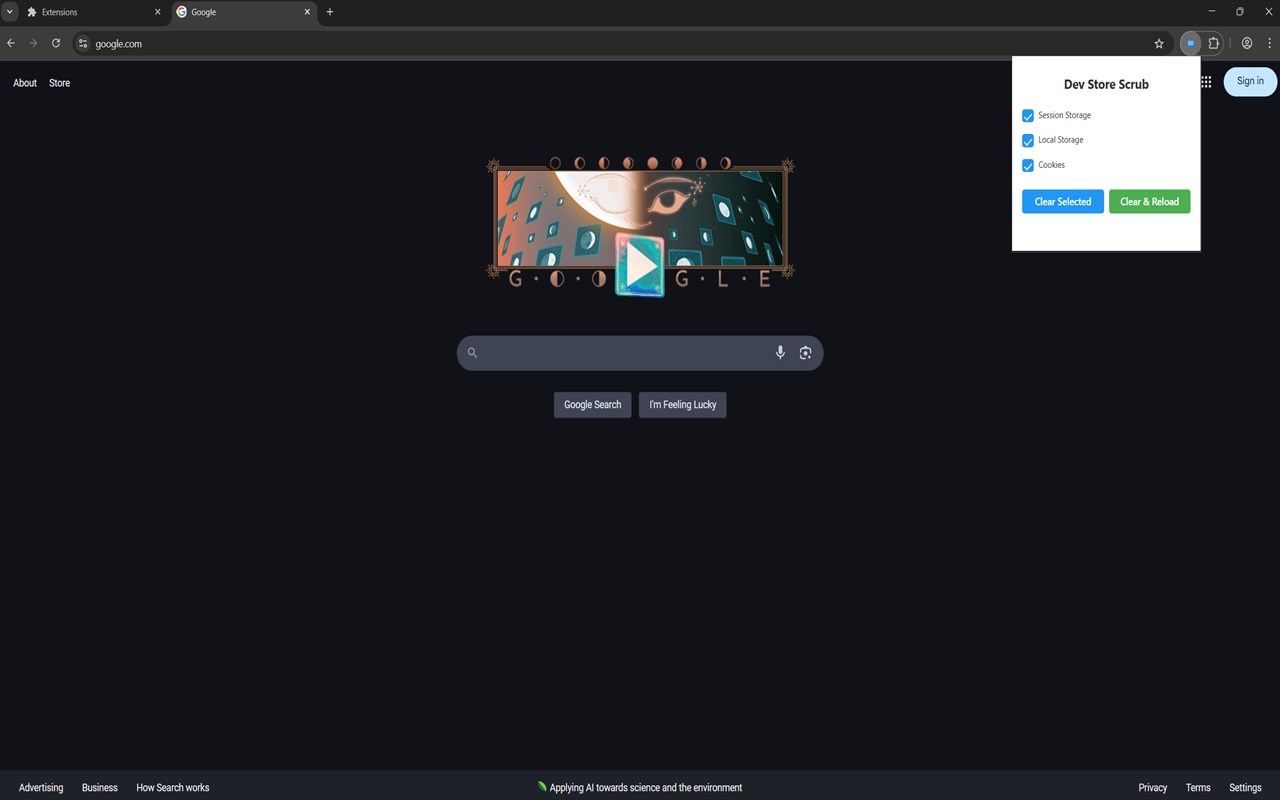Viewport: 1280px width, 800px height.
Task: Open the tab search dropdown arrow
Action: point(9,12)
